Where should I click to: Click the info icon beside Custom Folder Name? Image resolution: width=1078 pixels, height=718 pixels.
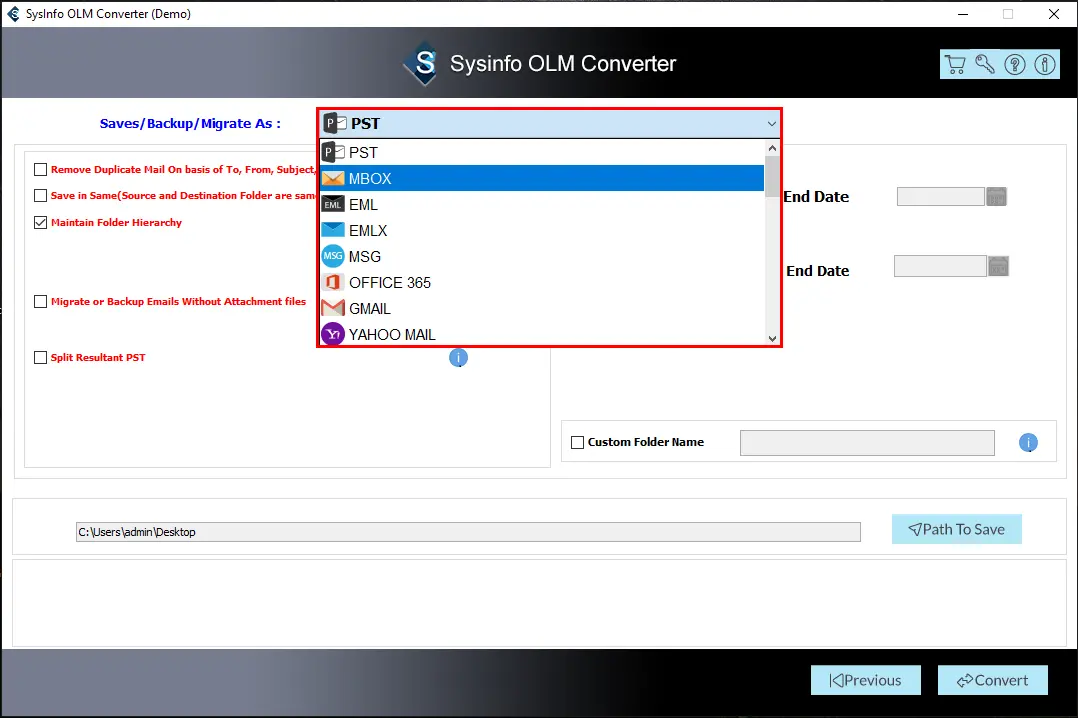point(1028,443)
